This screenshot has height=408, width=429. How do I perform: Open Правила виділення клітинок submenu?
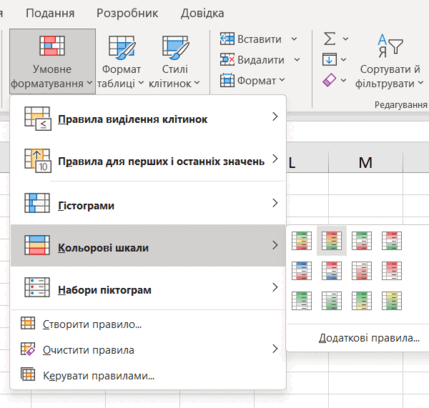pyautogui.click(x=148, y=118)
